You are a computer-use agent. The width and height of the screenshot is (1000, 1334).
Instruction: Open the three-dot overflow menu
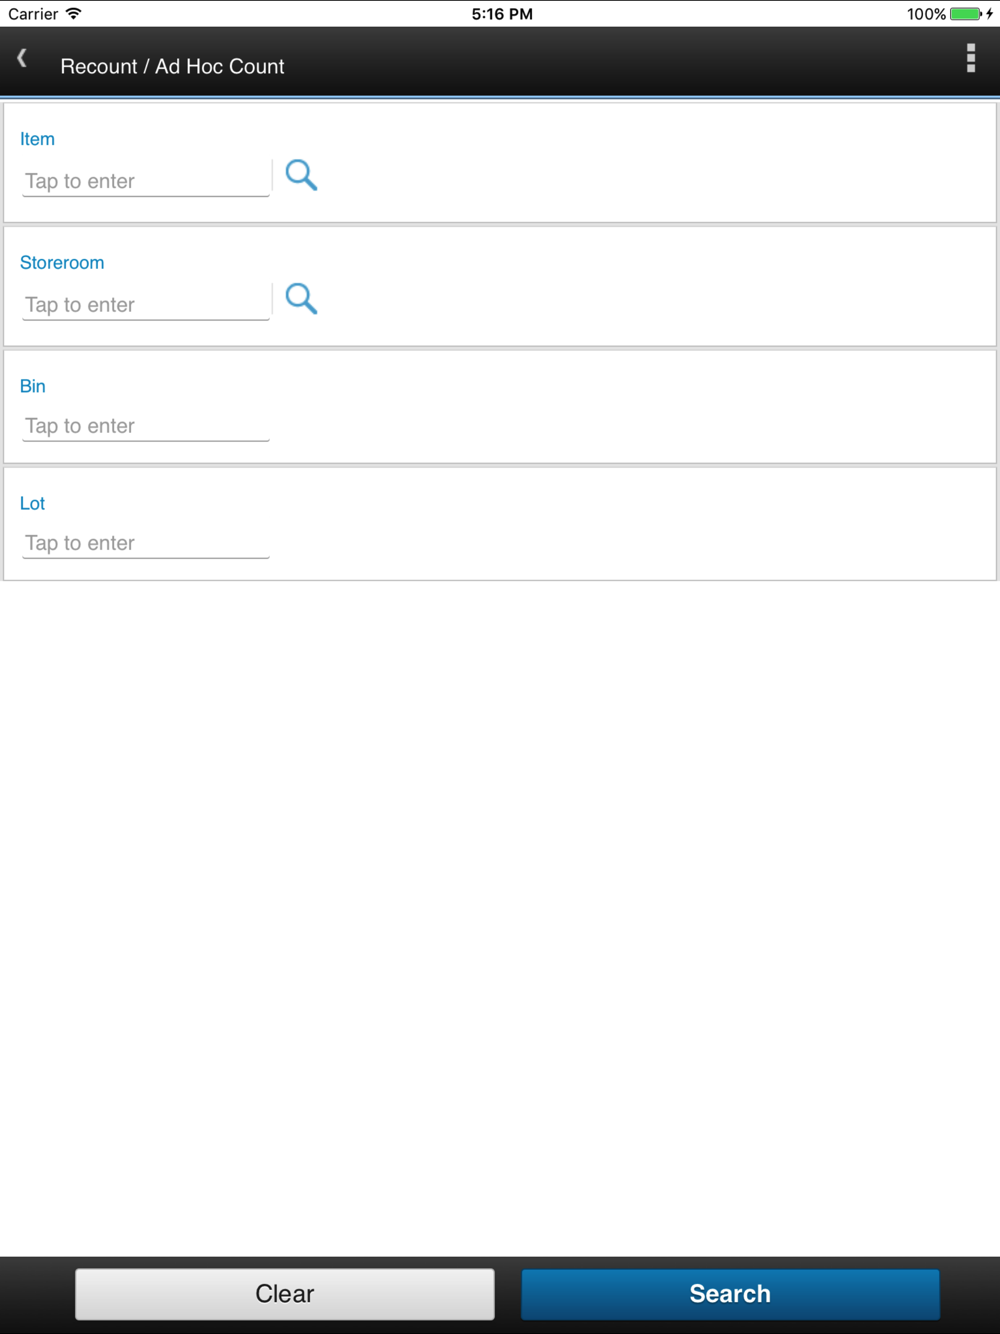click(x=970, y=58)
